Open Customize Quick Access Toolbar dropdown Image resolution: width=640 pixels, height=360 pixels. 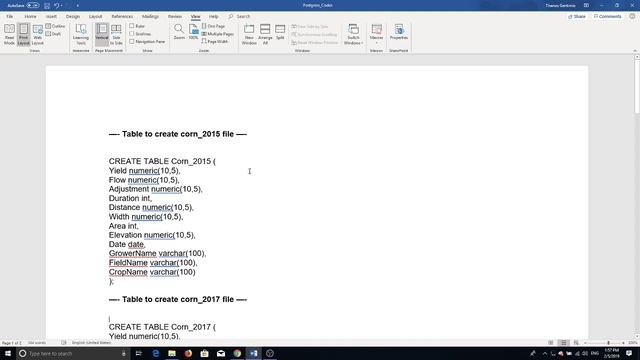(x=78, y=6)
